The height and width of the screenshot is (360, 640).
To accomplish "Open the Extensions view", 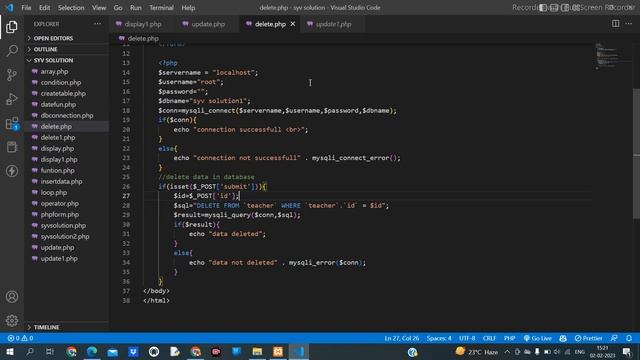I will tap(12, 123).
